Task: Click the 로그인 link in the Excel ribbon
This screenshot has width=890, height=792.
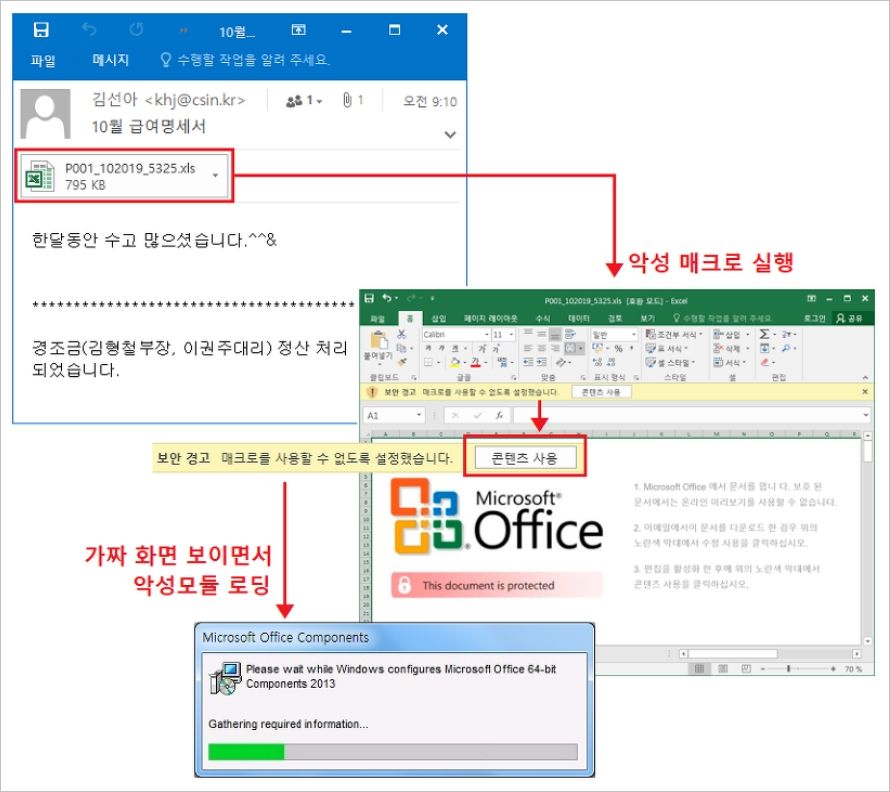Action: (815, 319)
